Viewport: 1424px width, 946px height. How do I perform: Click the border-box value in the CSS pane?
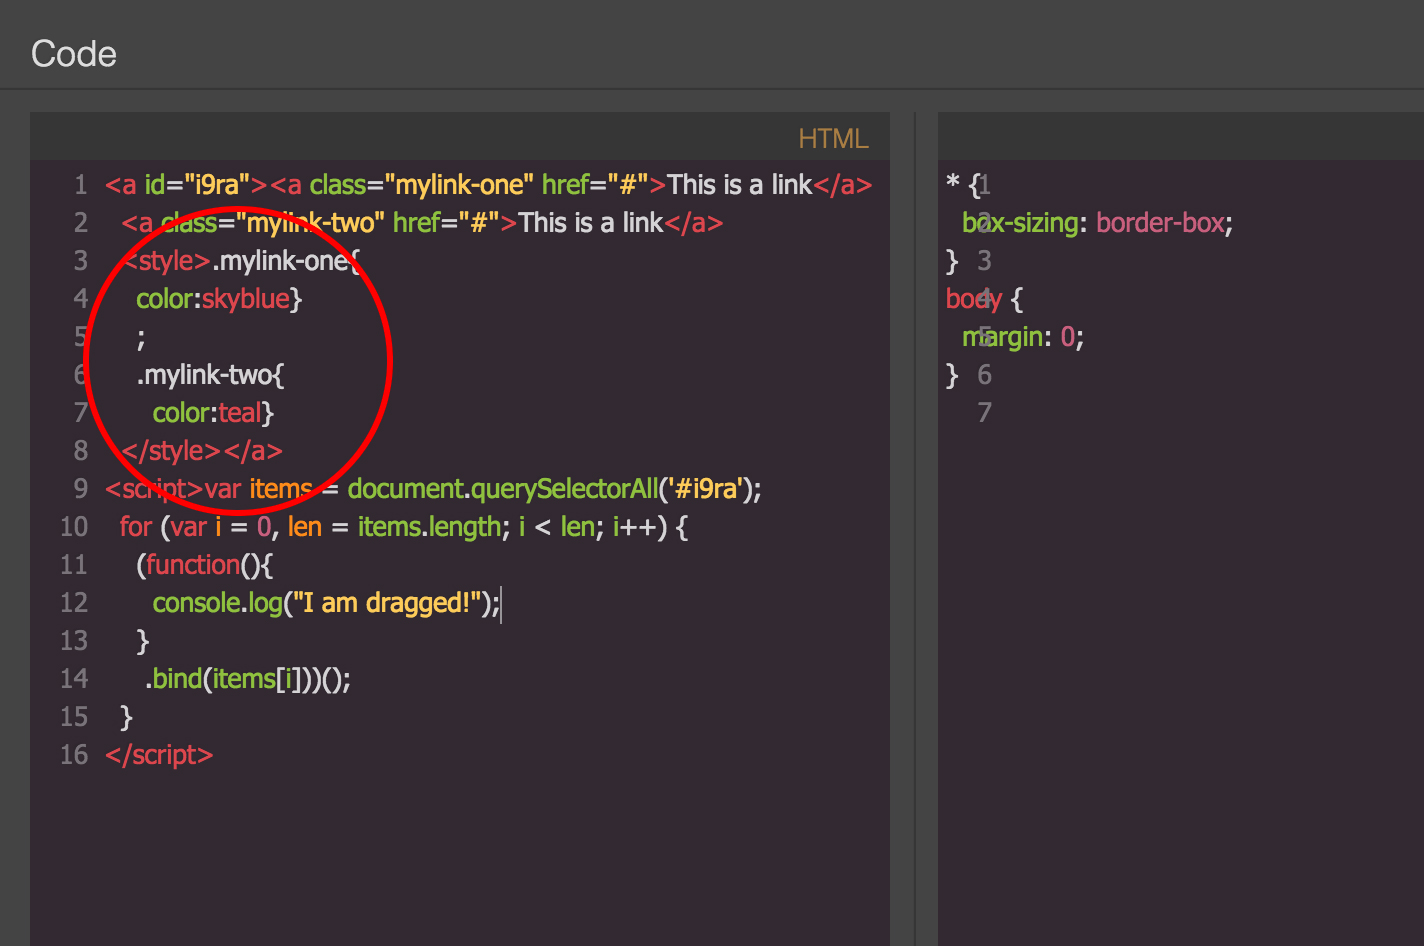click(x=1160, y=222)
